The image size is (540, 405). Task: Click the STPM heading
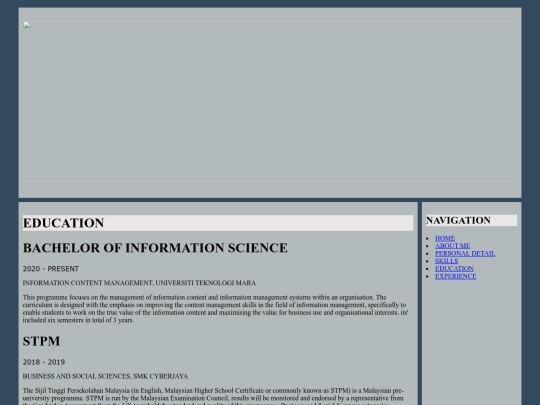pyautogui.click(x=41, y=341)
